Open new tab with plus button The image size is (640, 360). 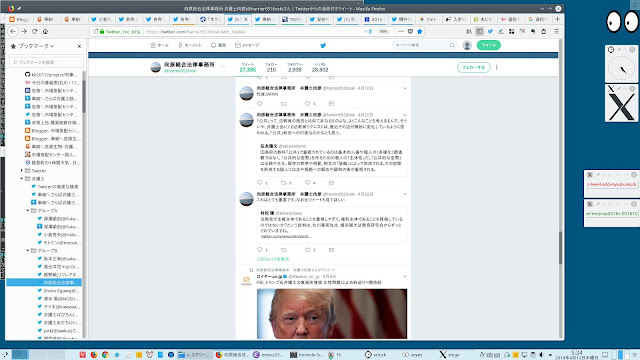pyautogui.click(x=558, y=19)
